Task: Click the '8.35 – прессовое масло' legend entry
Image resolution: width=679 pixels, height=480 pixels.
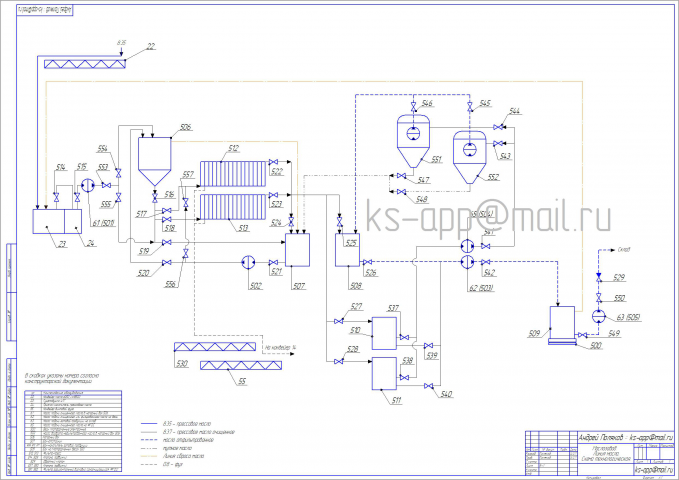Action: 187,424
